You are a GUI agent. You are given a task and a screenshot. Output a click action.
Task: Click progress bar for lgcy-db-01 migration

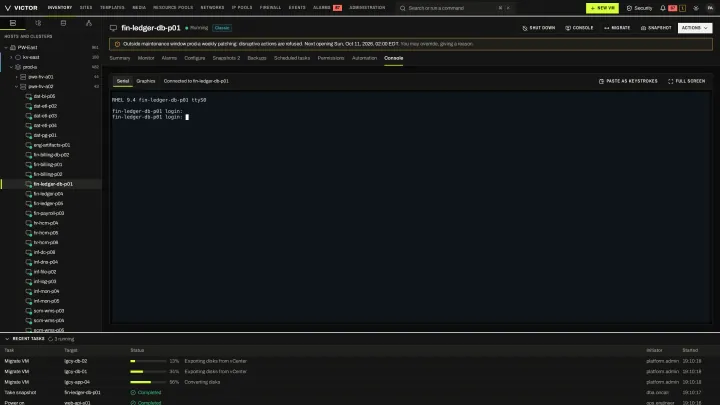coord(148,372)
